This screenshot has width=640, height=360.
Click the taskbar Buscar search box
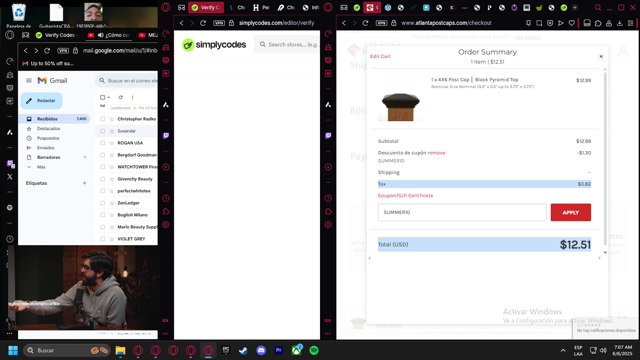pyautogui.click(x=67, y=350)
